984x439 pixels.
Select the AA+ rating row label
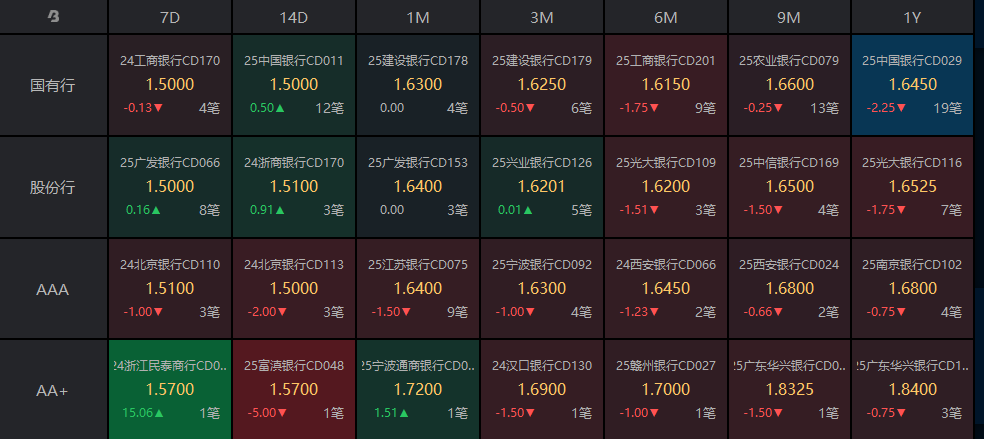53,390
